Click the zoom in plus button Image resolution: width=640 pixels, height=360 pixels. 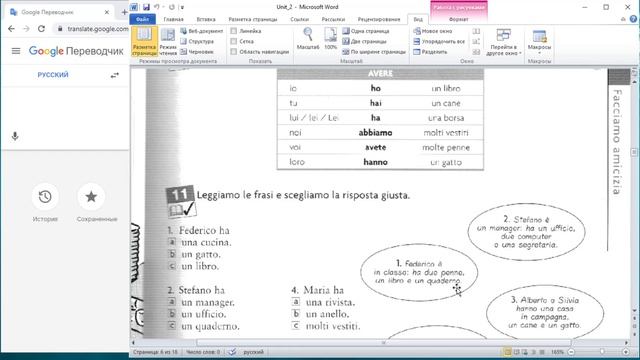tap(626, 352)
